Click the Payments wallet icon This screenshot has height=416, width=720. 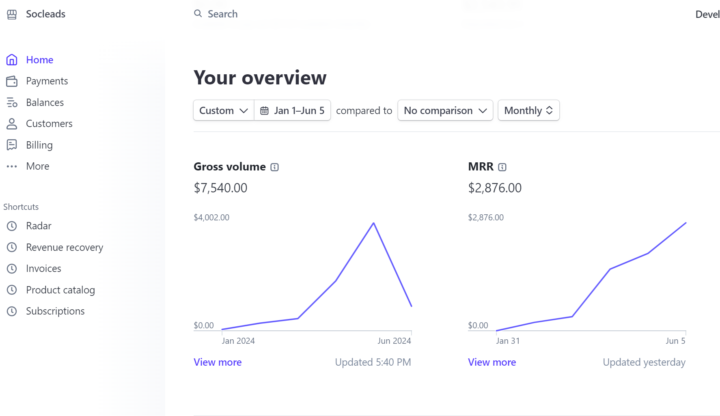[x=12, y=81]
